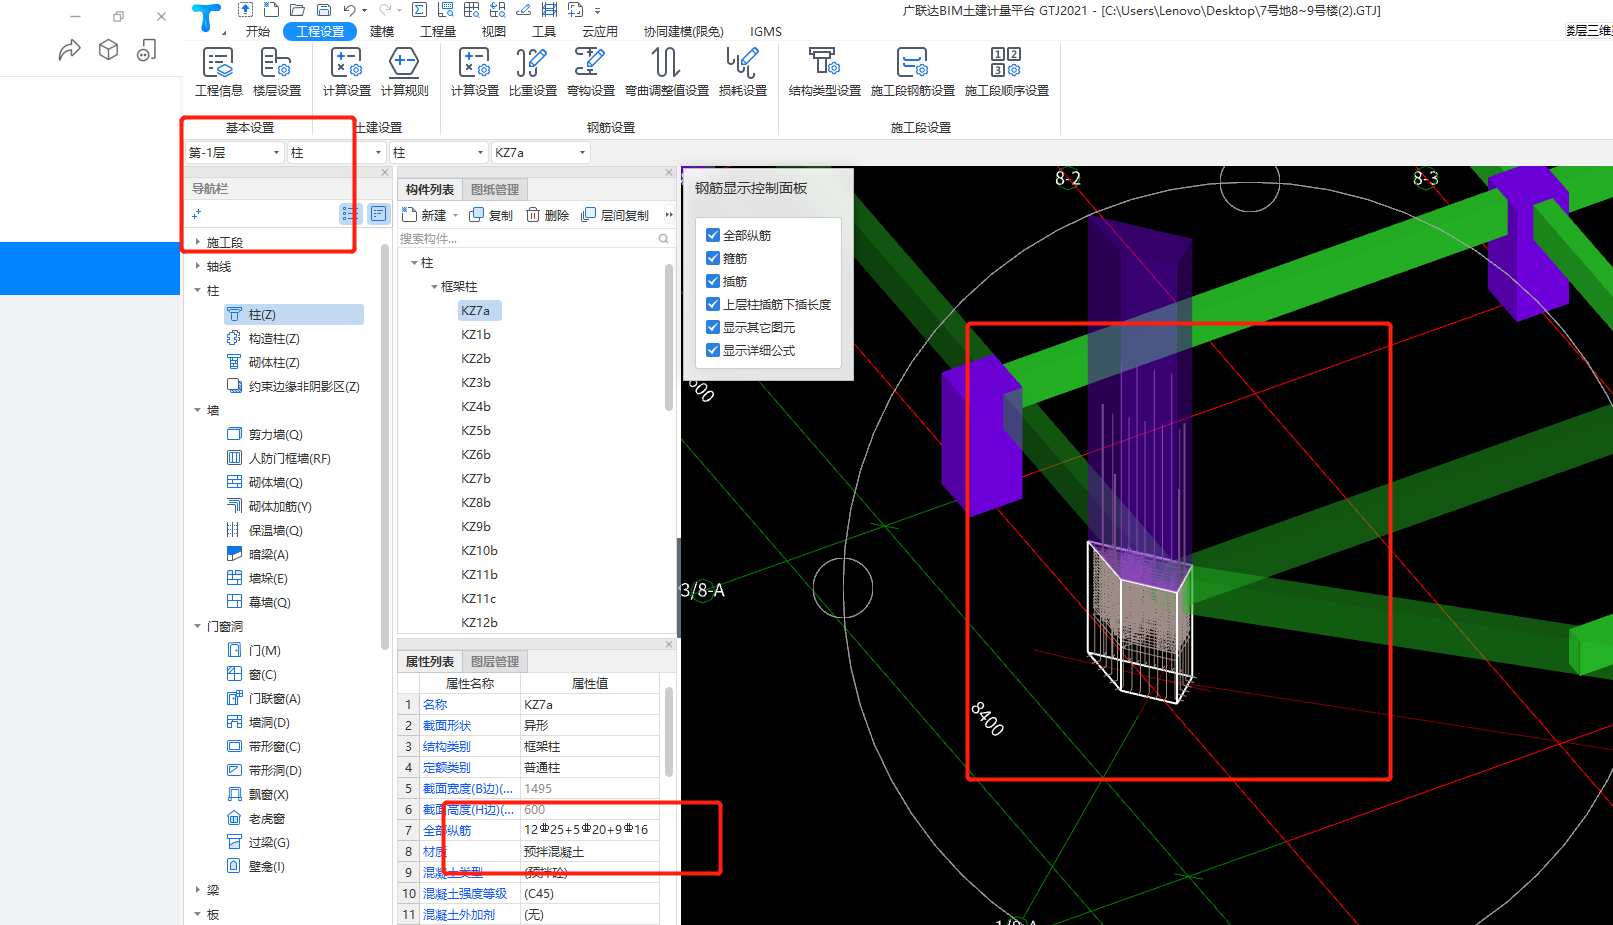1613x925 pixels.
Task: Click the 3D cube icon in left window
Action: click(x=108, y=49)
